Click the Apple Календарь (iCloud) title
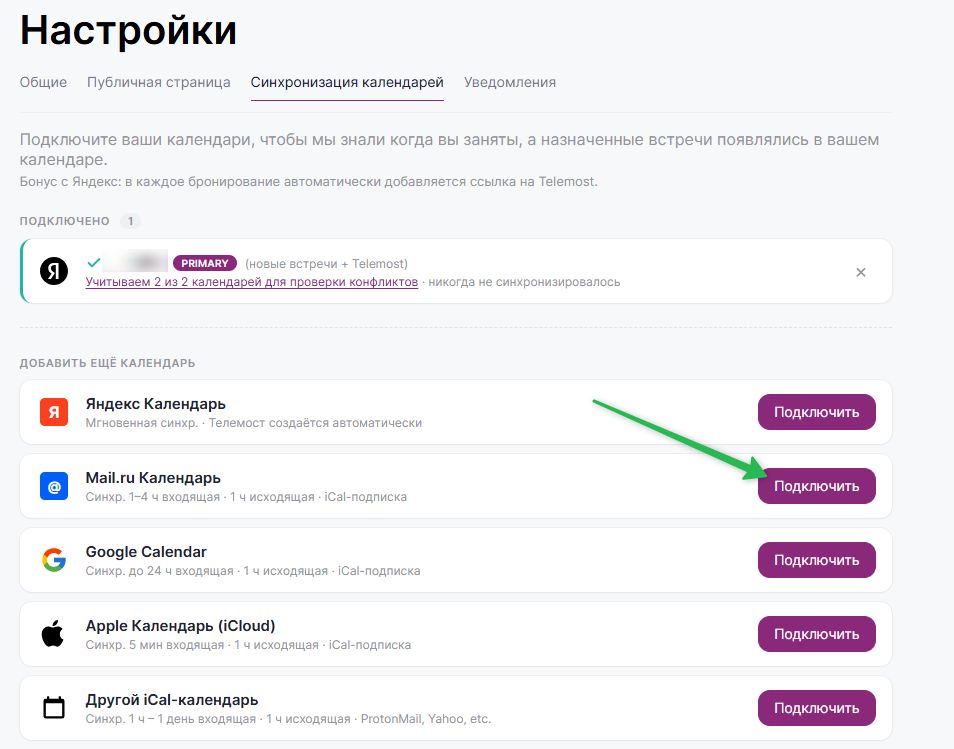The height and width of the screenshot is (749, 954). tap(181, 625)
